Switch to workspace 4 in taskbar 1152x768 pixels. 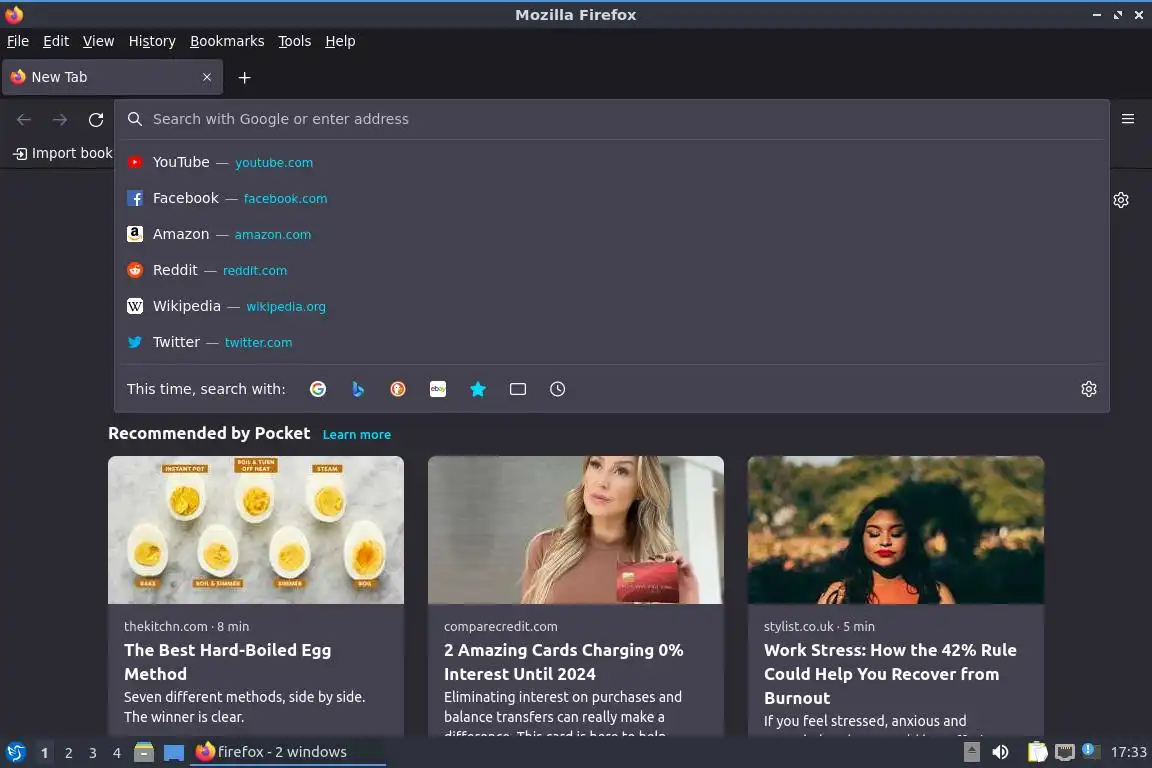[x=117, y=753]
